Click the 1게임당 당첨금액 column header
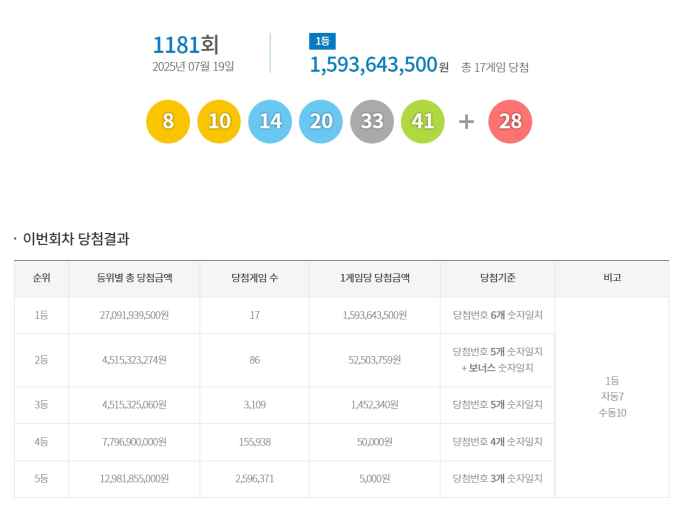This screenshot has height=506, width=680. [375, 277]
